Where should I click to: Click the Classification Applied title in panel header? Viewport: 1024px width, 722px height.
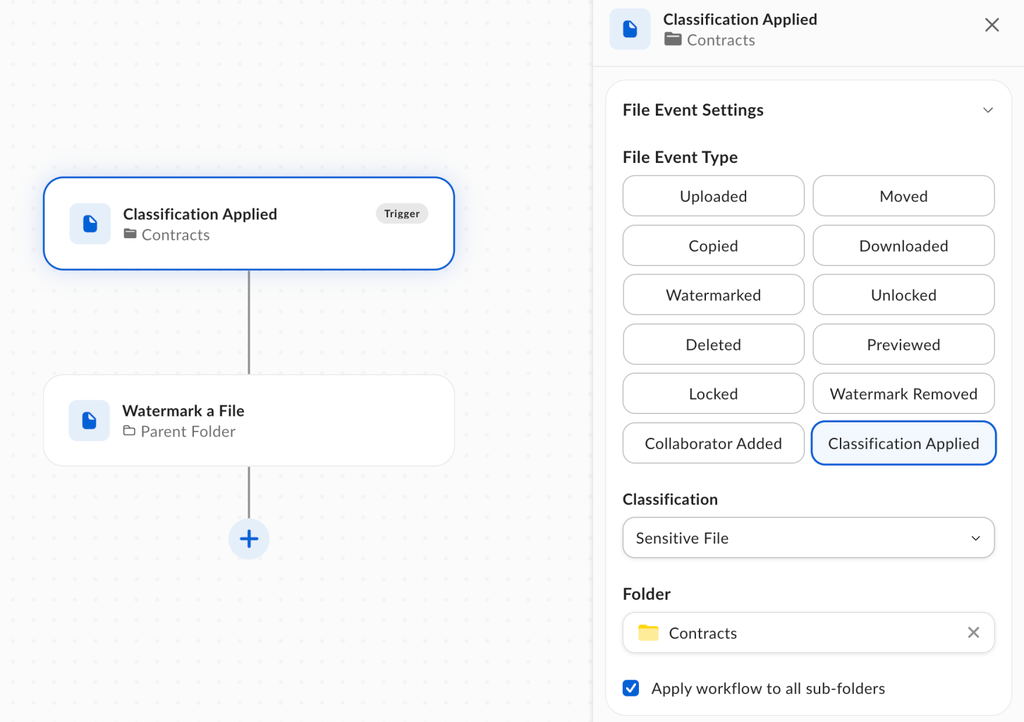[x=740, y=20]
